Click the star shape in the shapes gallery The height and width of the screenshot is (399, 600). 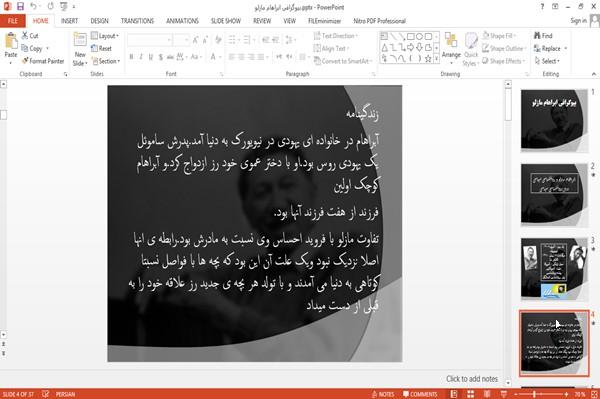point(428,58)
